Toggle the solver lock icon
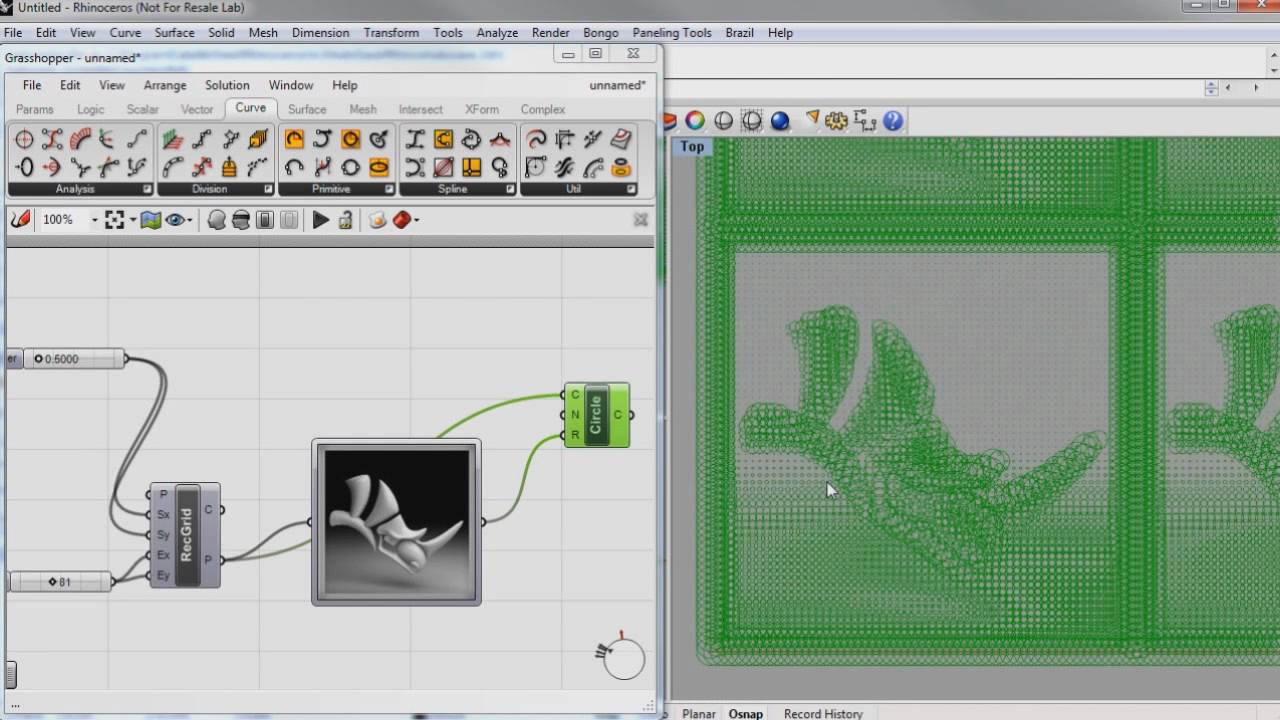 click(x=345, y=219)
